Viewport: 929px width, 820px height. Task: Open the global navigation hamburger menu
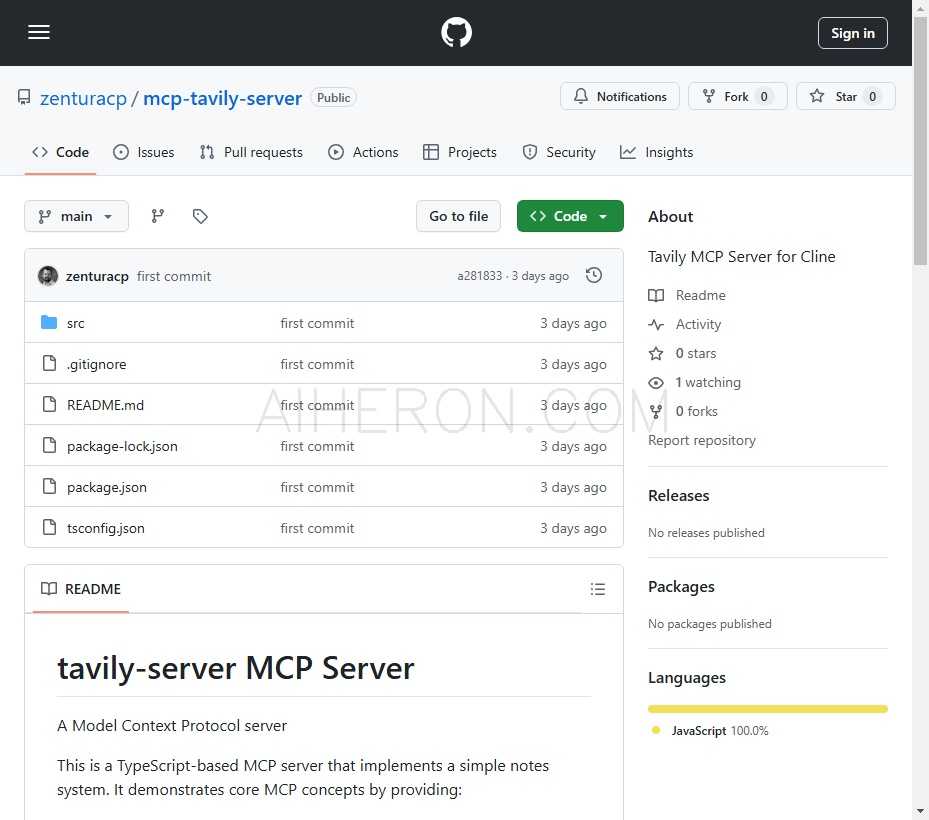coord(39,32)
